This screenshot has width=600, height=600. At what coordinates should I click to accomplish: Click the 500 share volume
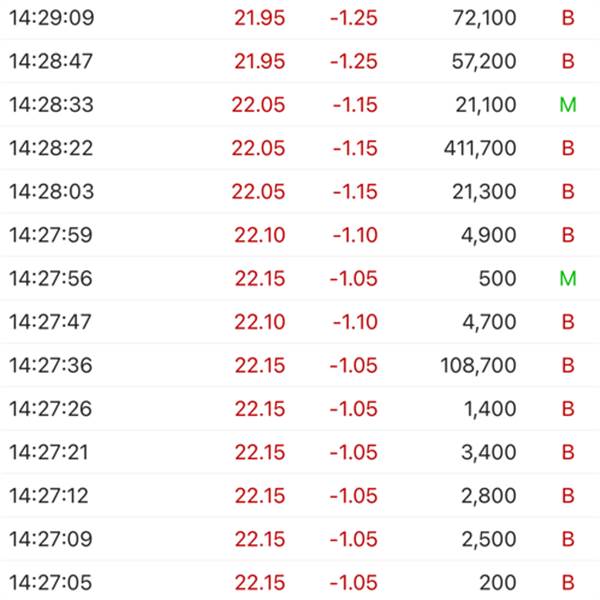(x=498, y=278)
